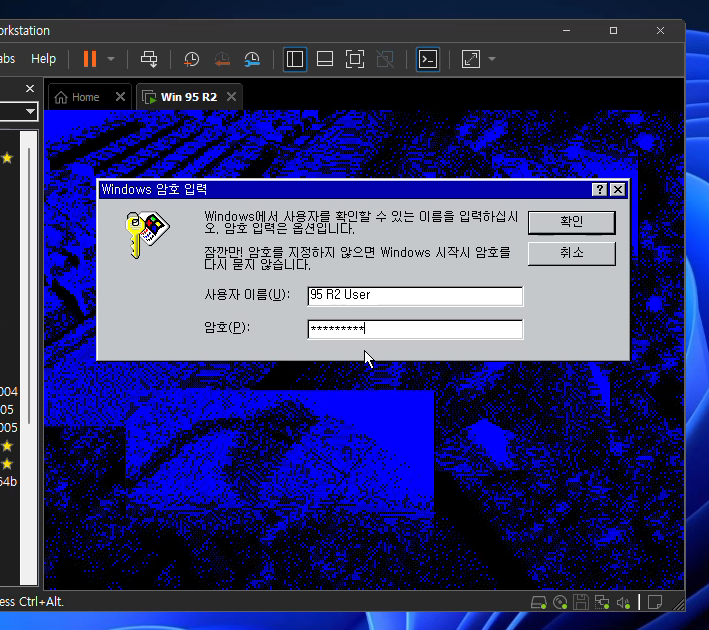Close the Home tab
Image resolution: width=709 pixels, height=630 pixels.
click(120, 97)
